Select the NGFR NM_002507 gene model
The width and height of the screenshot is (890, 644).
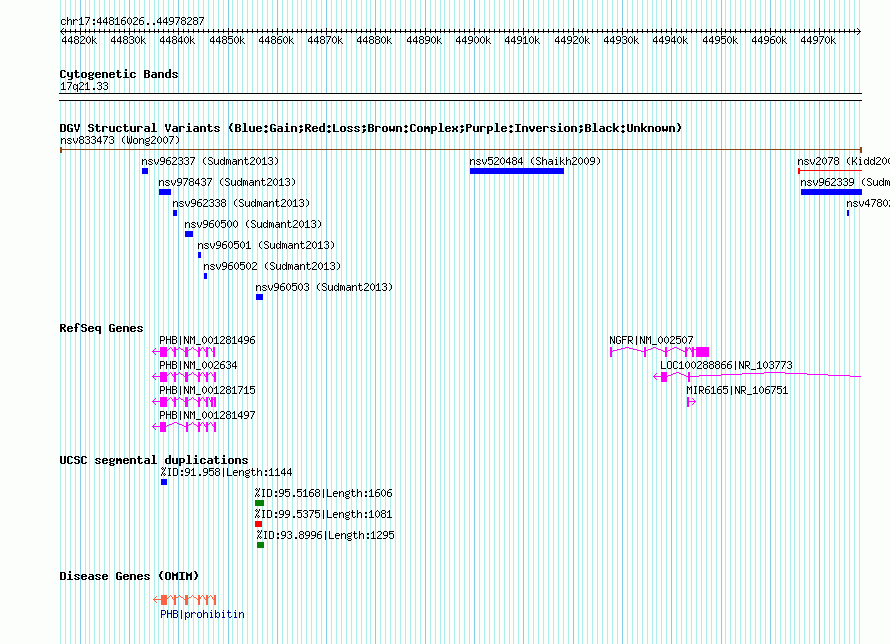pyautogui.click(x=660, y=352)
